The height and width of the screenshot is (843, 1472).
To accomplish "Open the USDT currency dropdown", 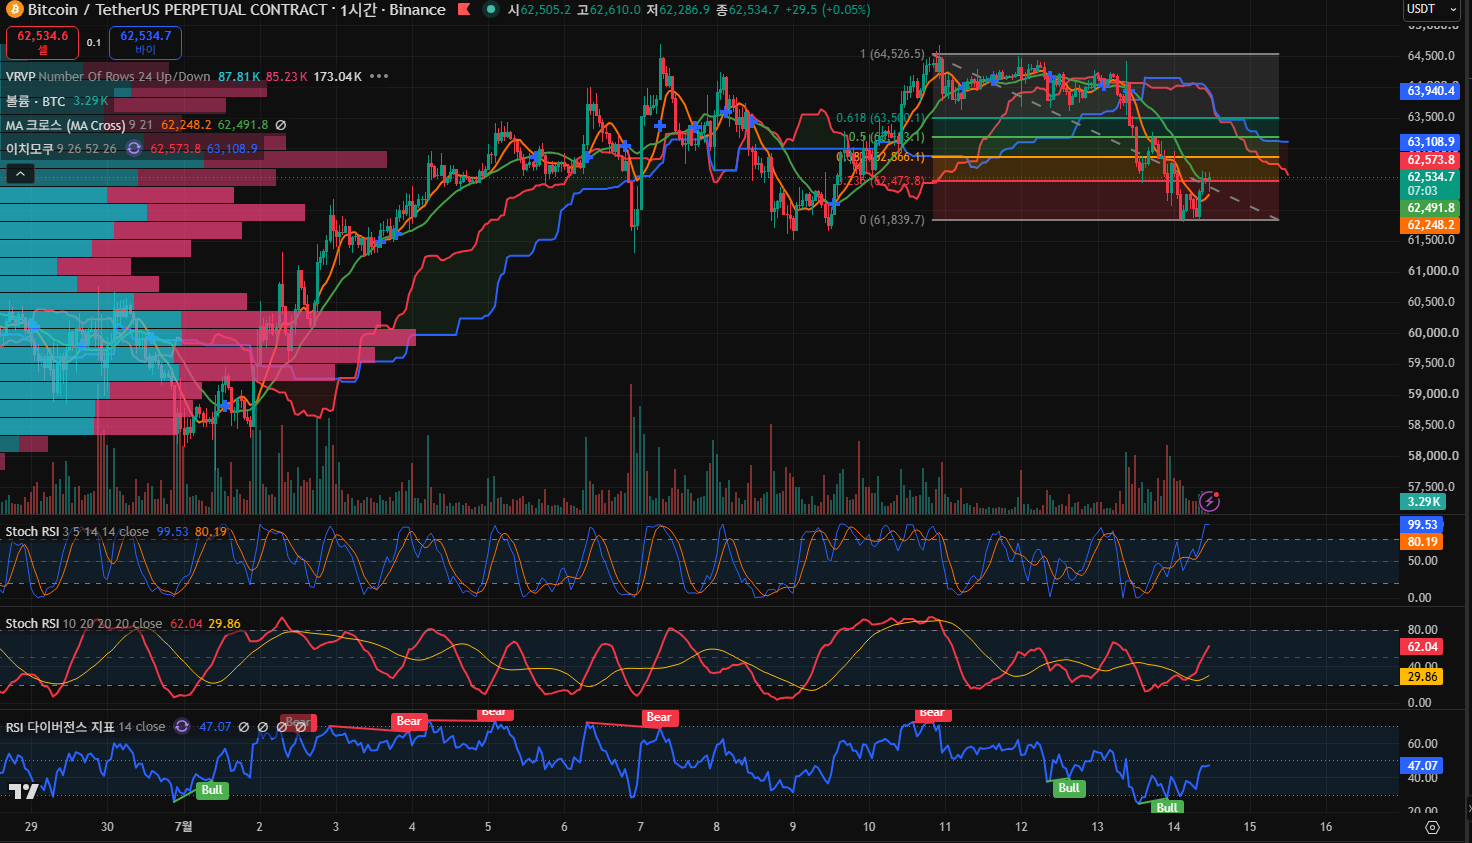I will click(1431, 9).
